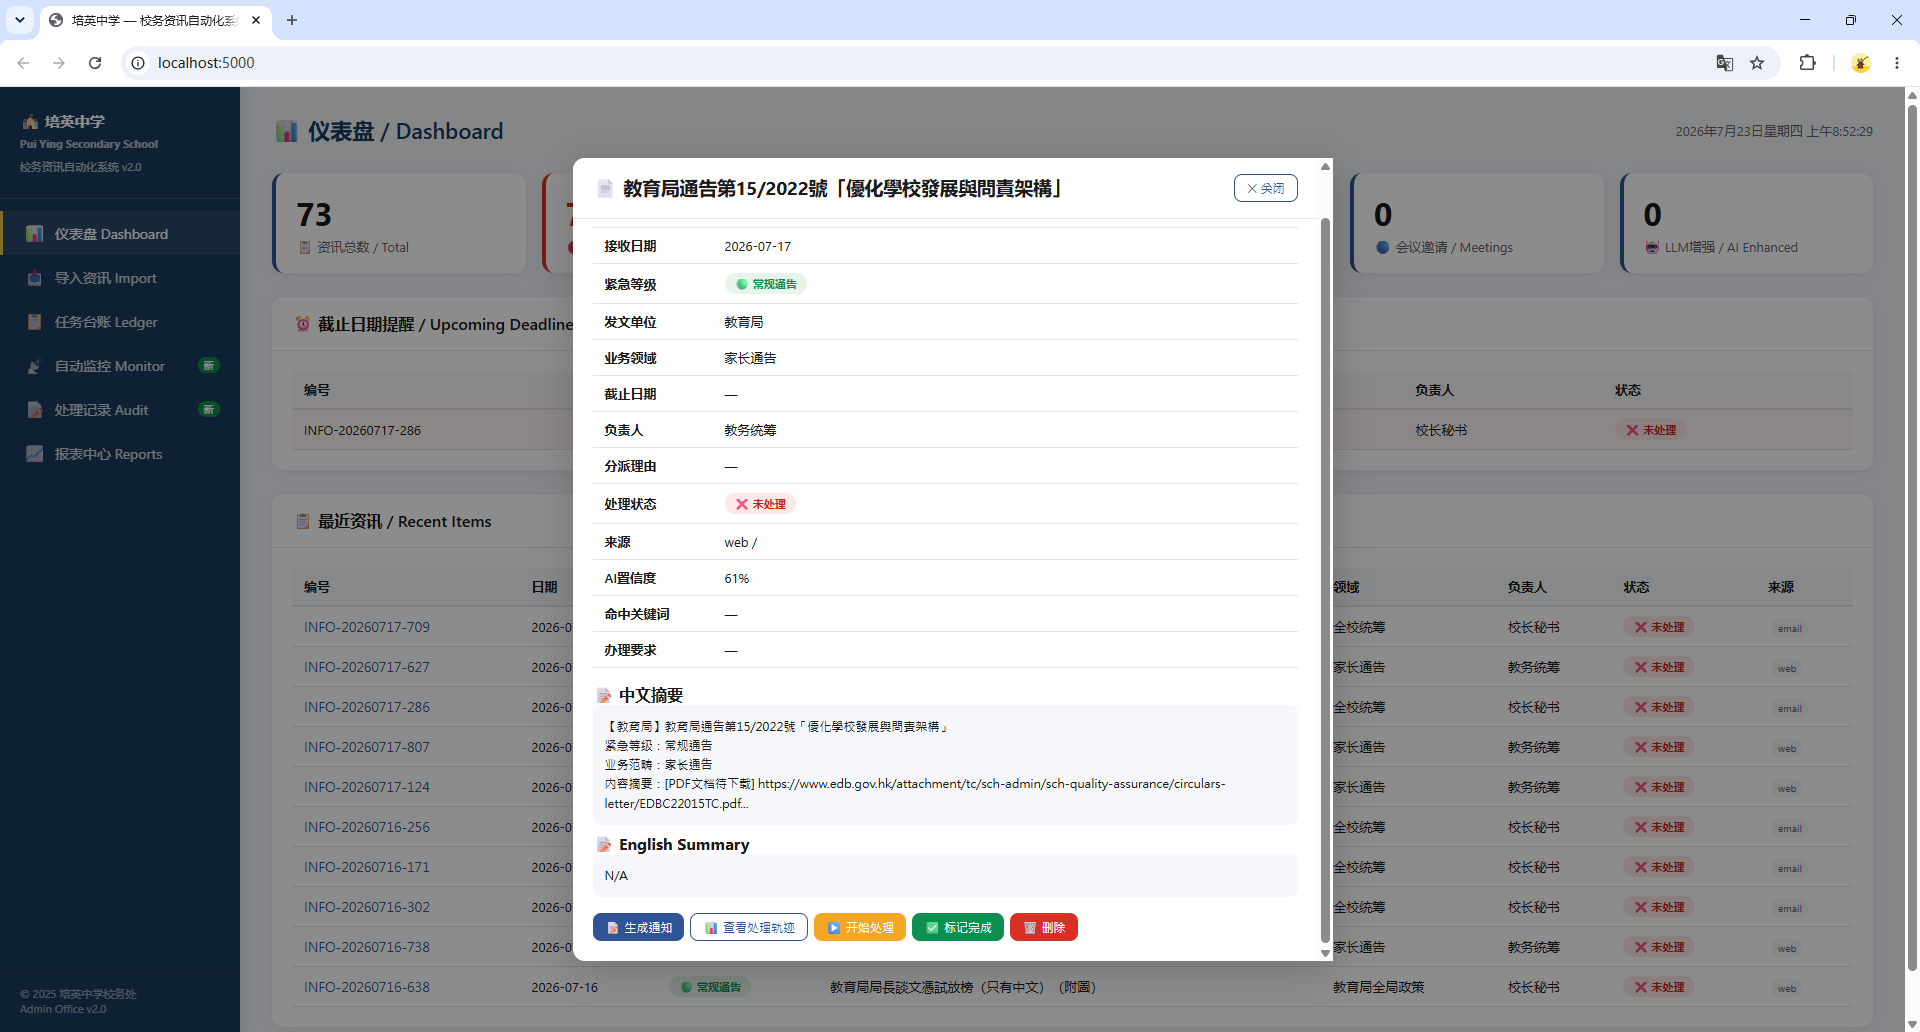
Task: Click the 未处理 status badge in dialog
Action: pyautogui.click(x=760, y=504)
